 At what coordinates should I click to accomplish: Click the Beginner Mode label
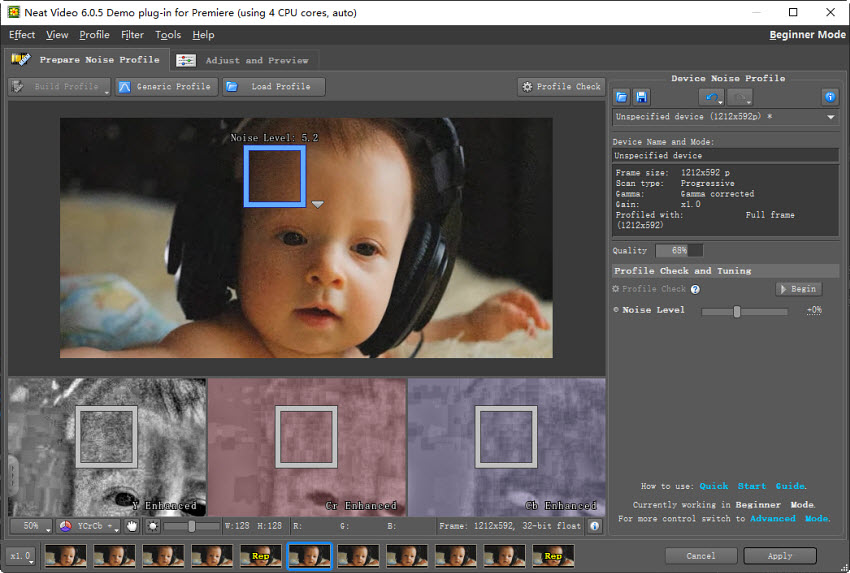807,35
